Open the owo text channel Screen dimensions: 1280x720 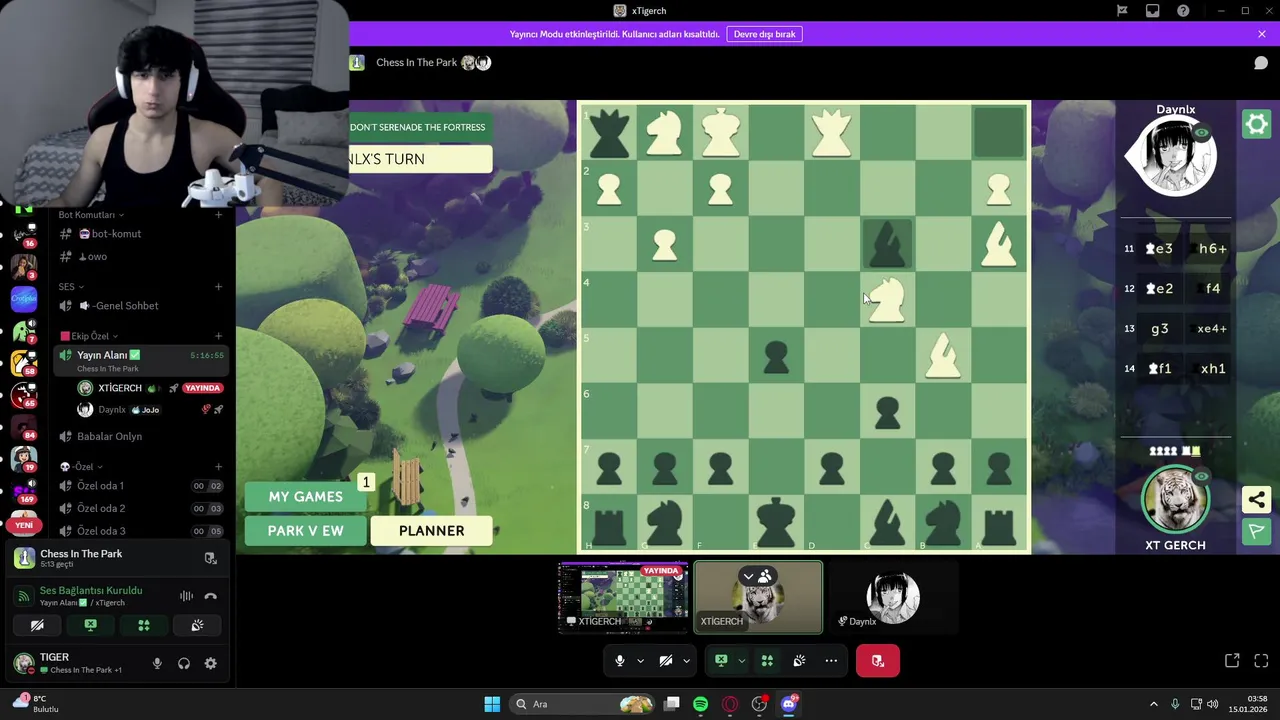[140, 257]
